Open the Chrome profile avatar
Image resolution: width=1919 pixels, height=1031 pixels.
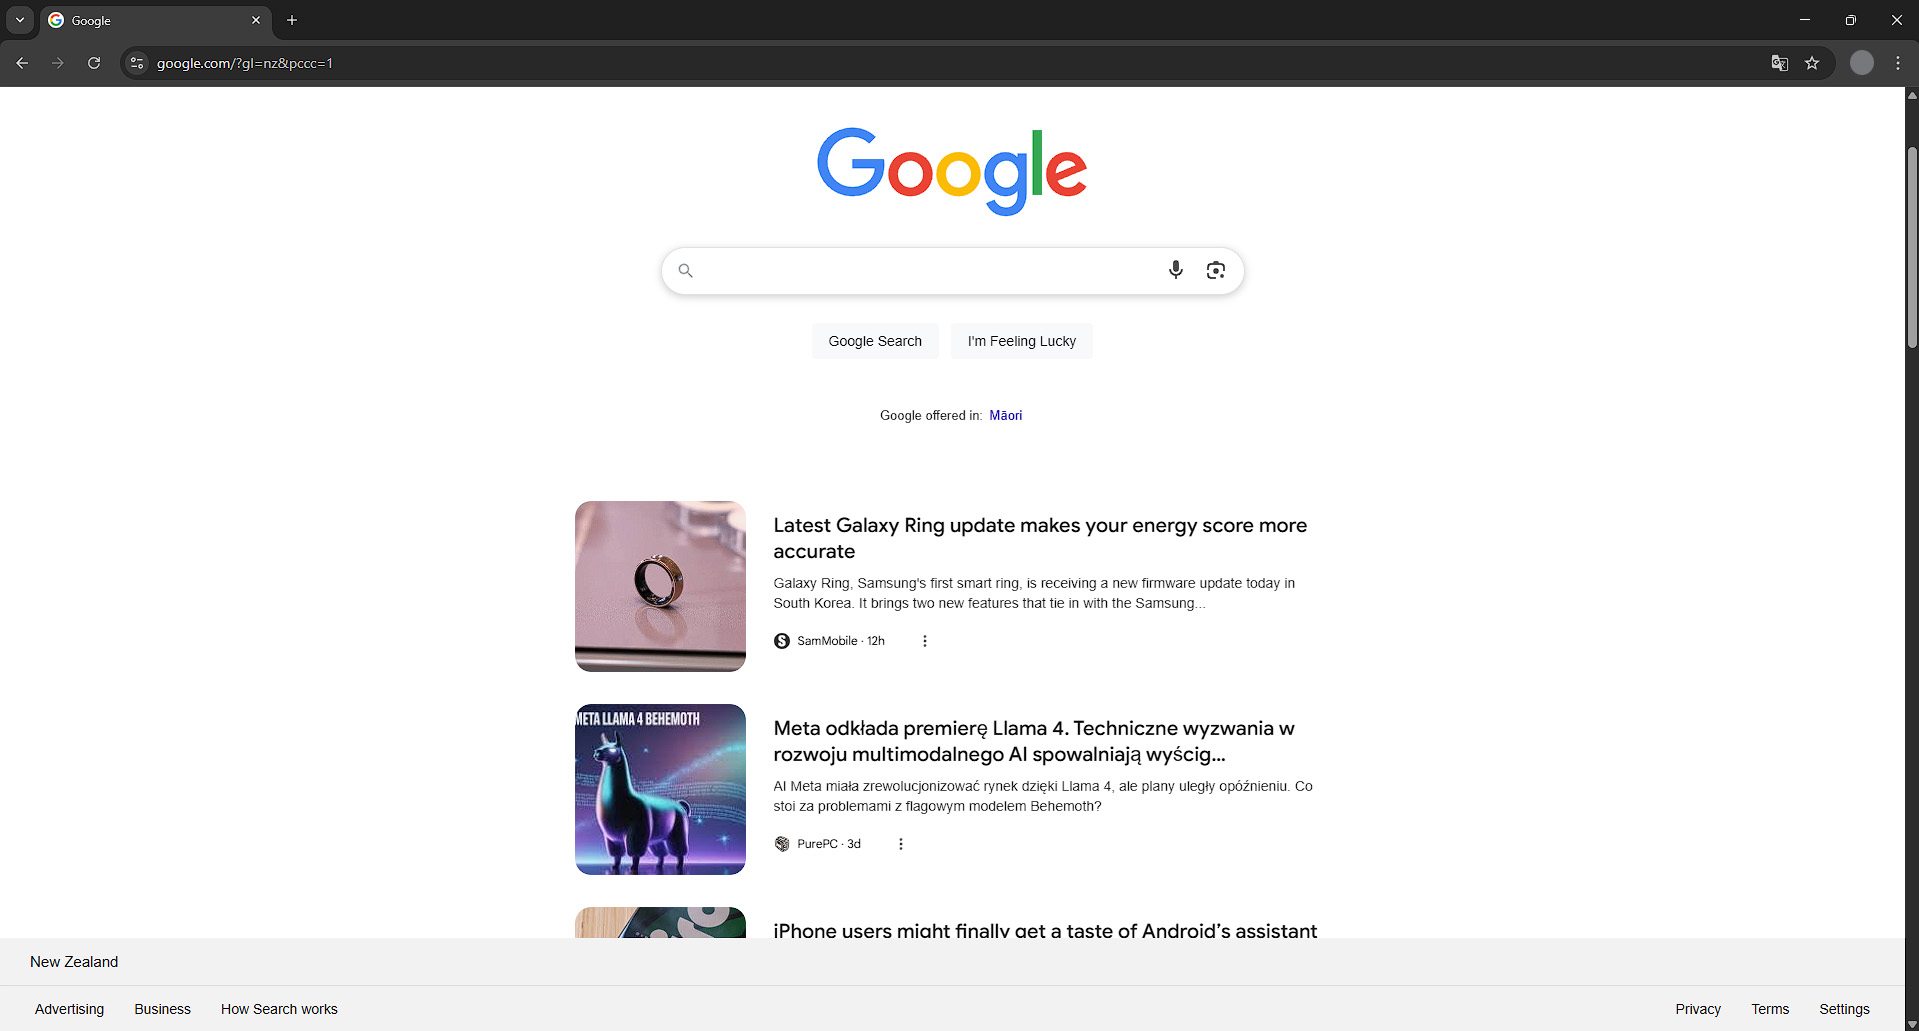coord(1861,63)
